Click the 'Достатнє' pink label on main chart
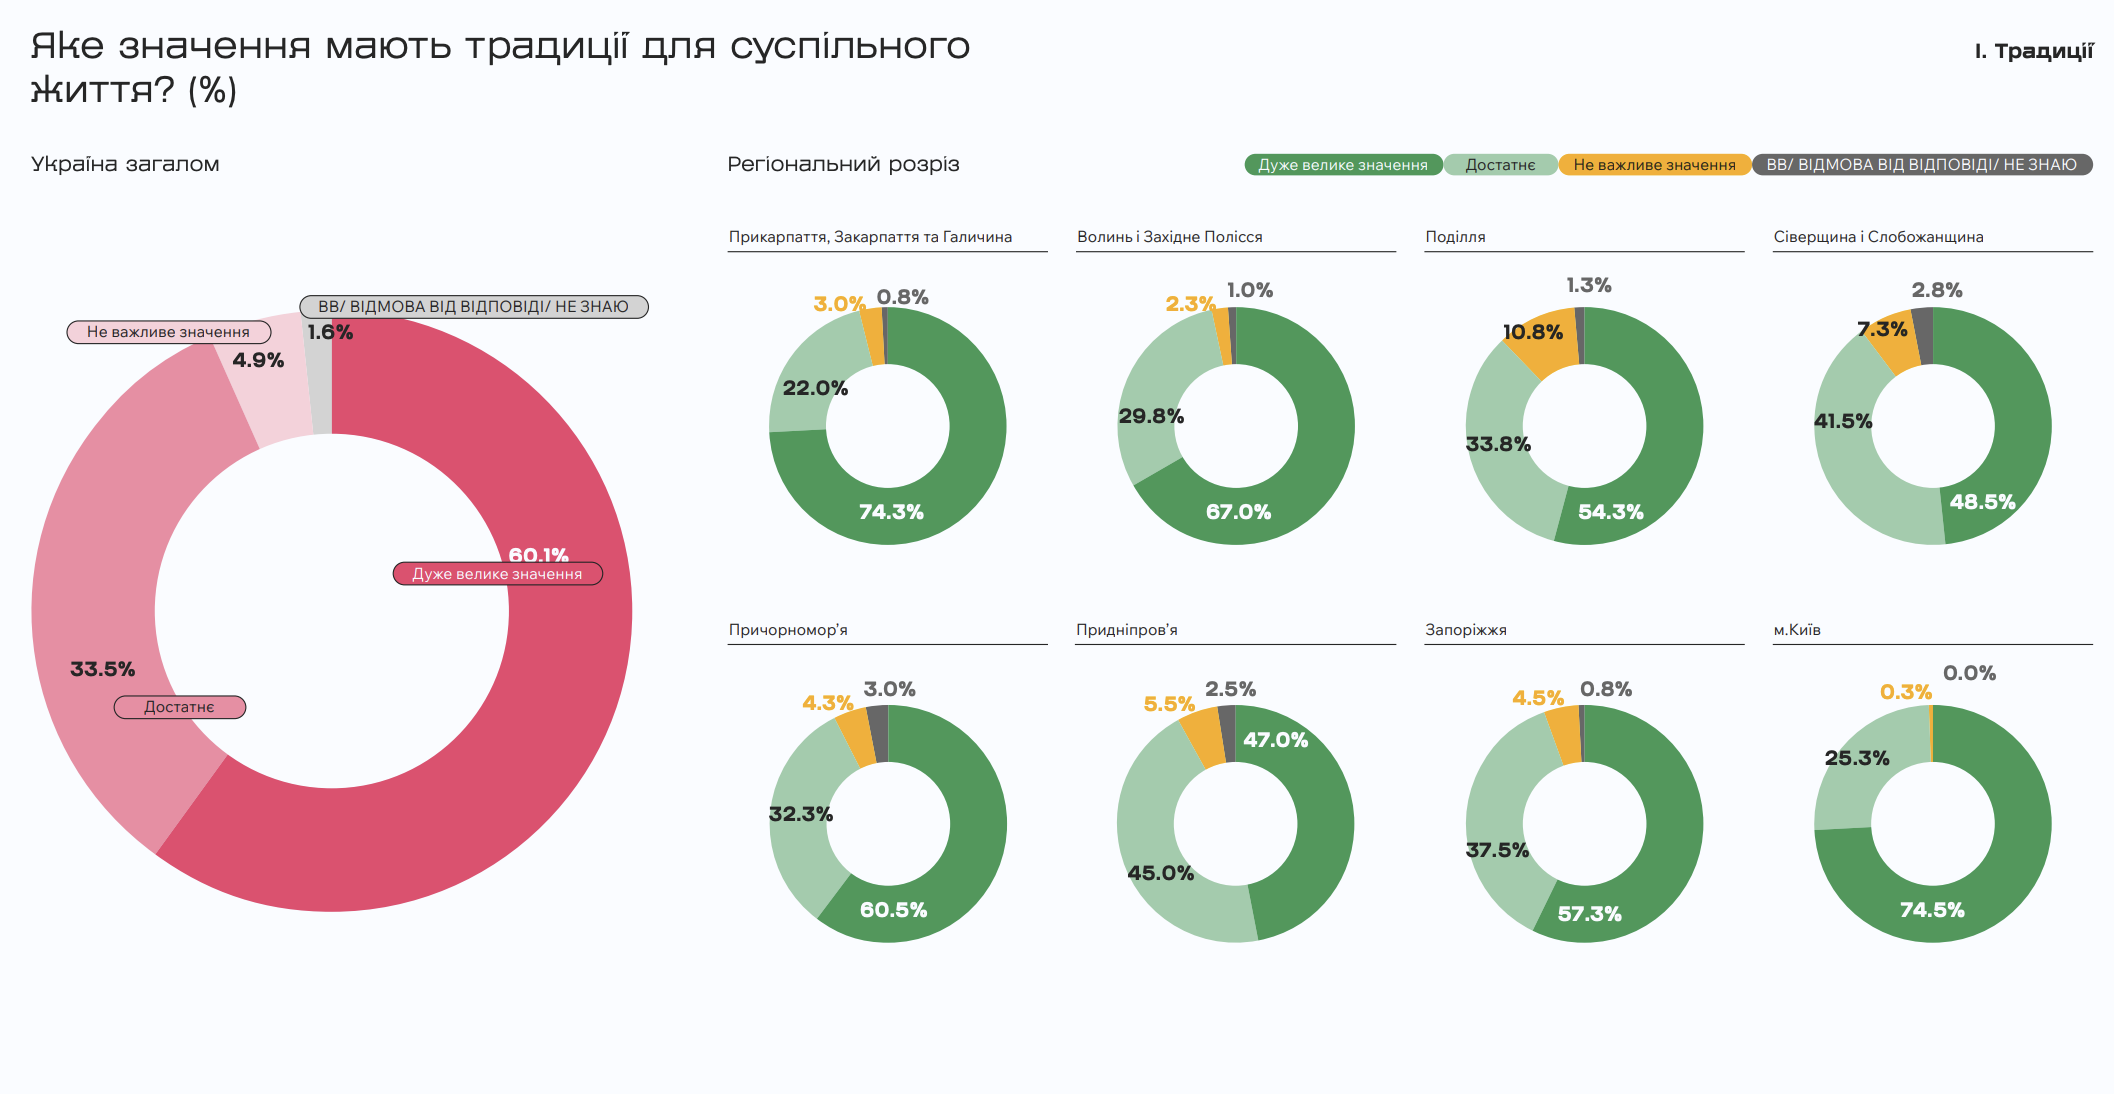Viewport: 2114px width, 1094px height. tap(179, 707)
